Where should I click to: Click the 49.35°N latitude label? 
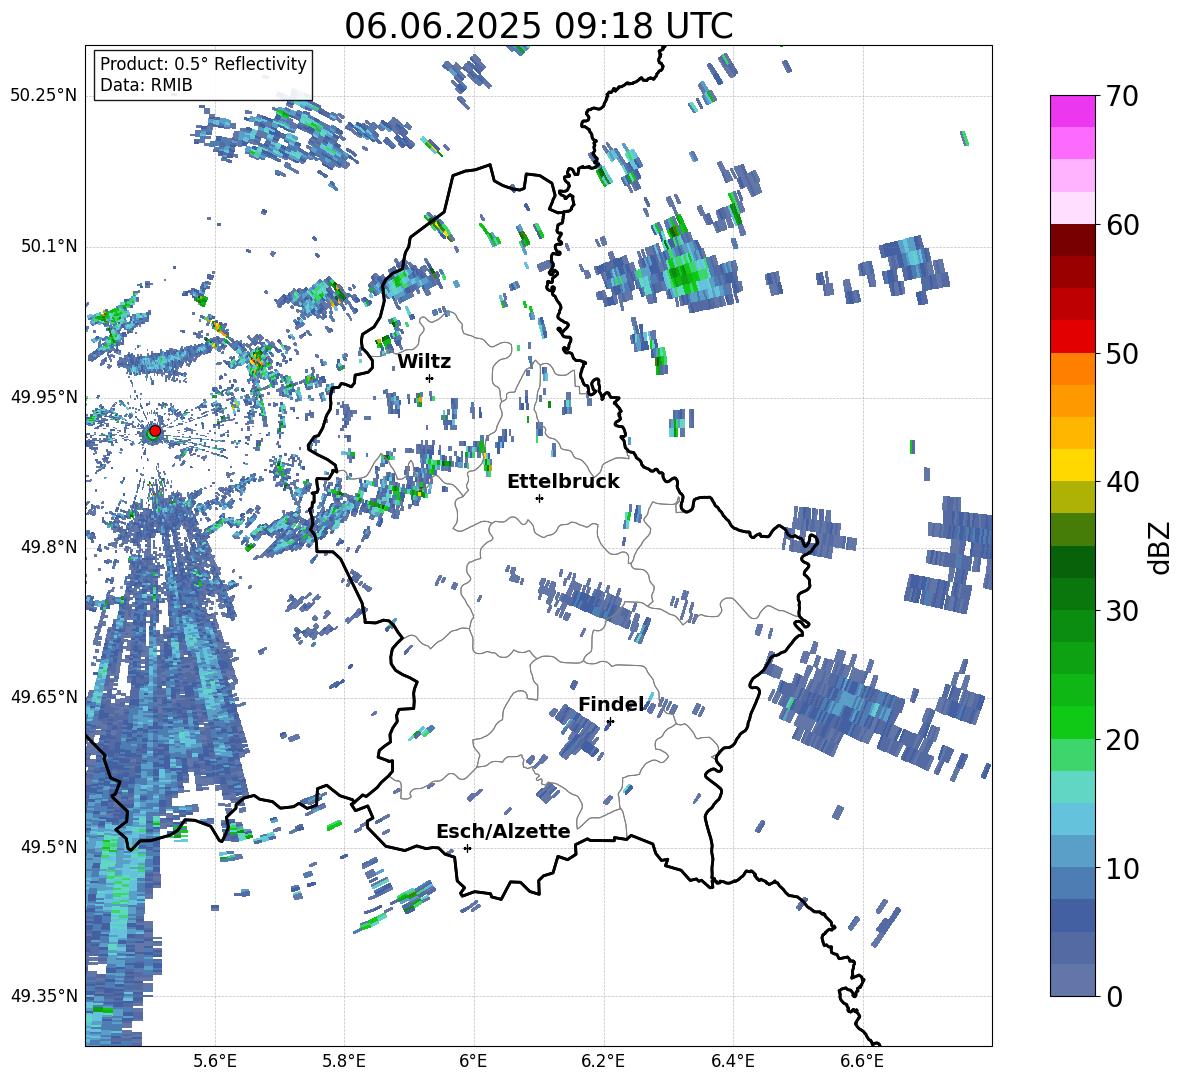point(44,996)
